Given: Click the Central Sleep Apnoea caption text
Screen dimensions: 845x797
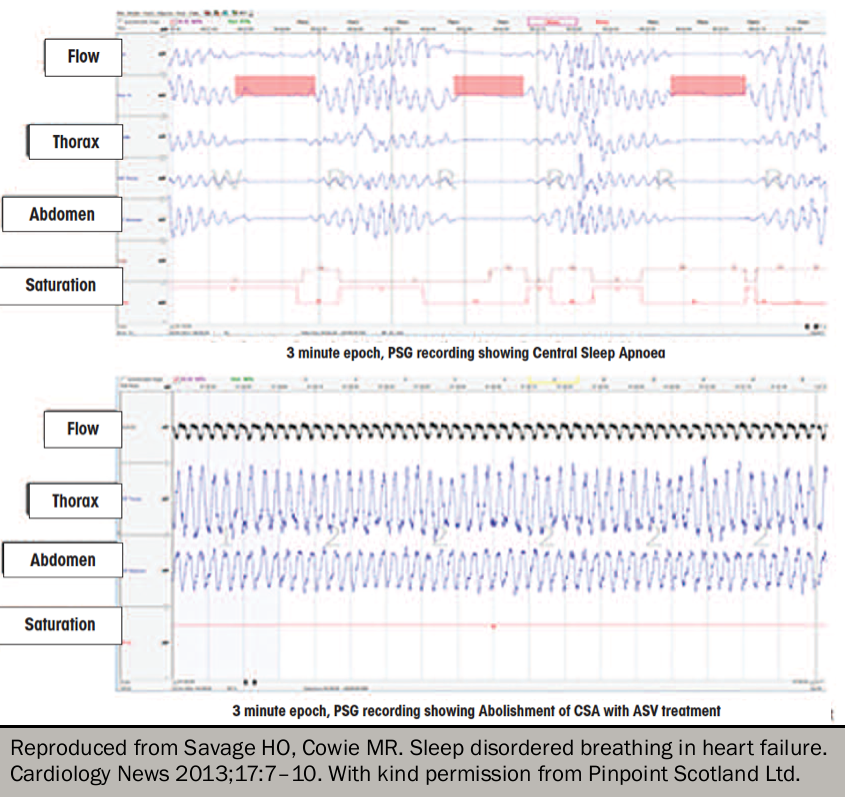Looking at the screenshot, I should (x=474, y=352).
